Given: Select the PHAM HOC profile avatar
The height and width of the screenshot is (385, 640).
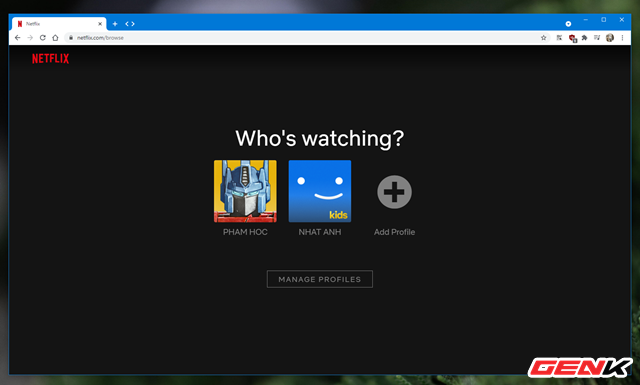Looking at the screenshot, I should click(245, 191).
